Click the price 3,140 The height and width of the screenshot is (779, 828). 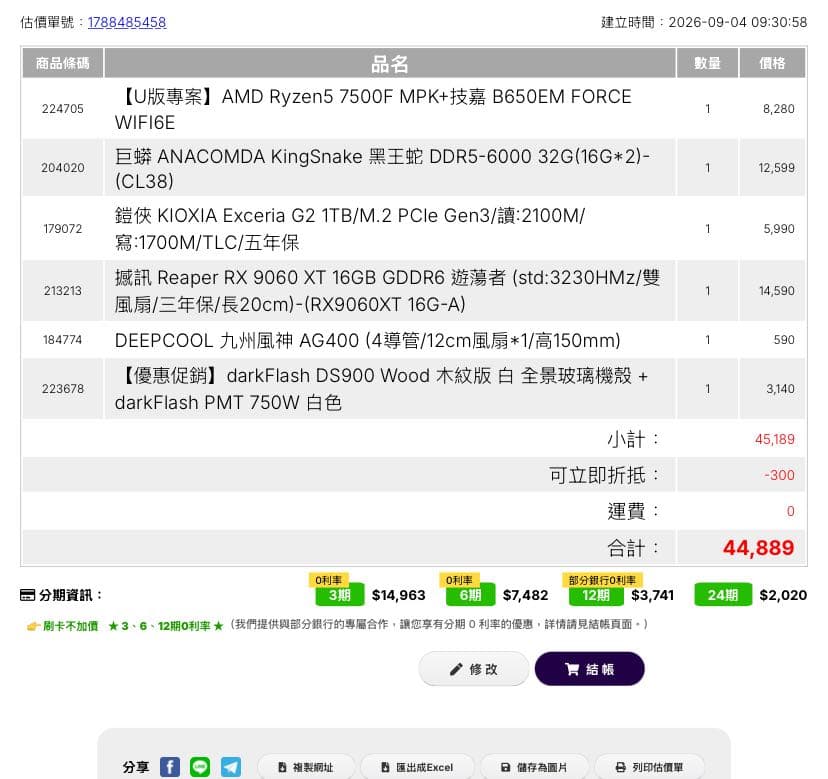[780, 389]
